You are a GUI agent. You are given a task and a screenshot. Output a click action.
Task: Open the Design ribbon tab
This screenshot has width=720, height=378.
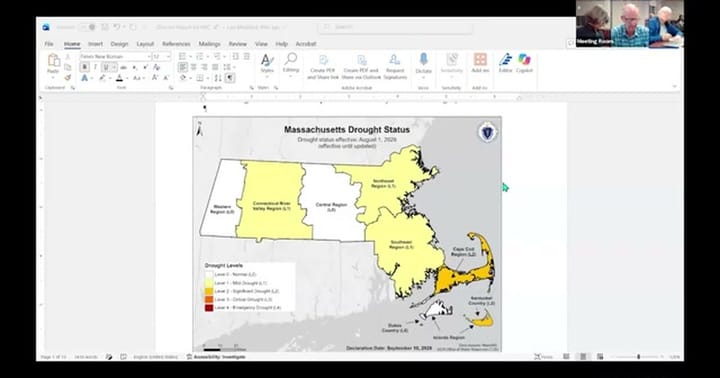119,44
